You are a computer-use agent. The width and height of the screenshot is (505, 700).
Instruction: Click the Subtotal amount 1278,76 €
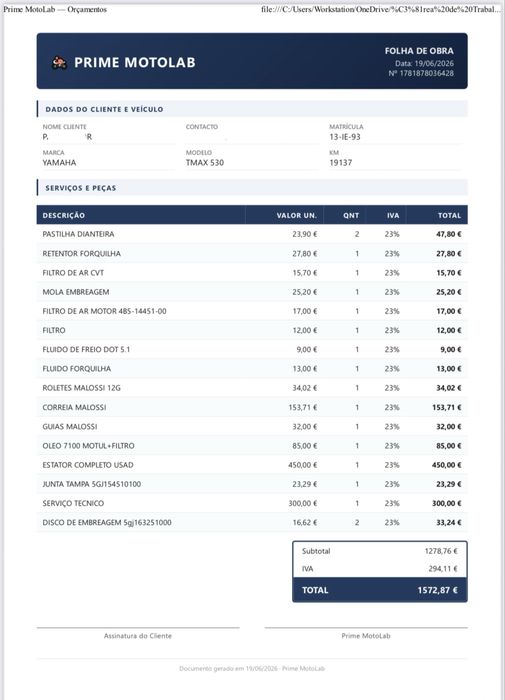tap(441, 551)
